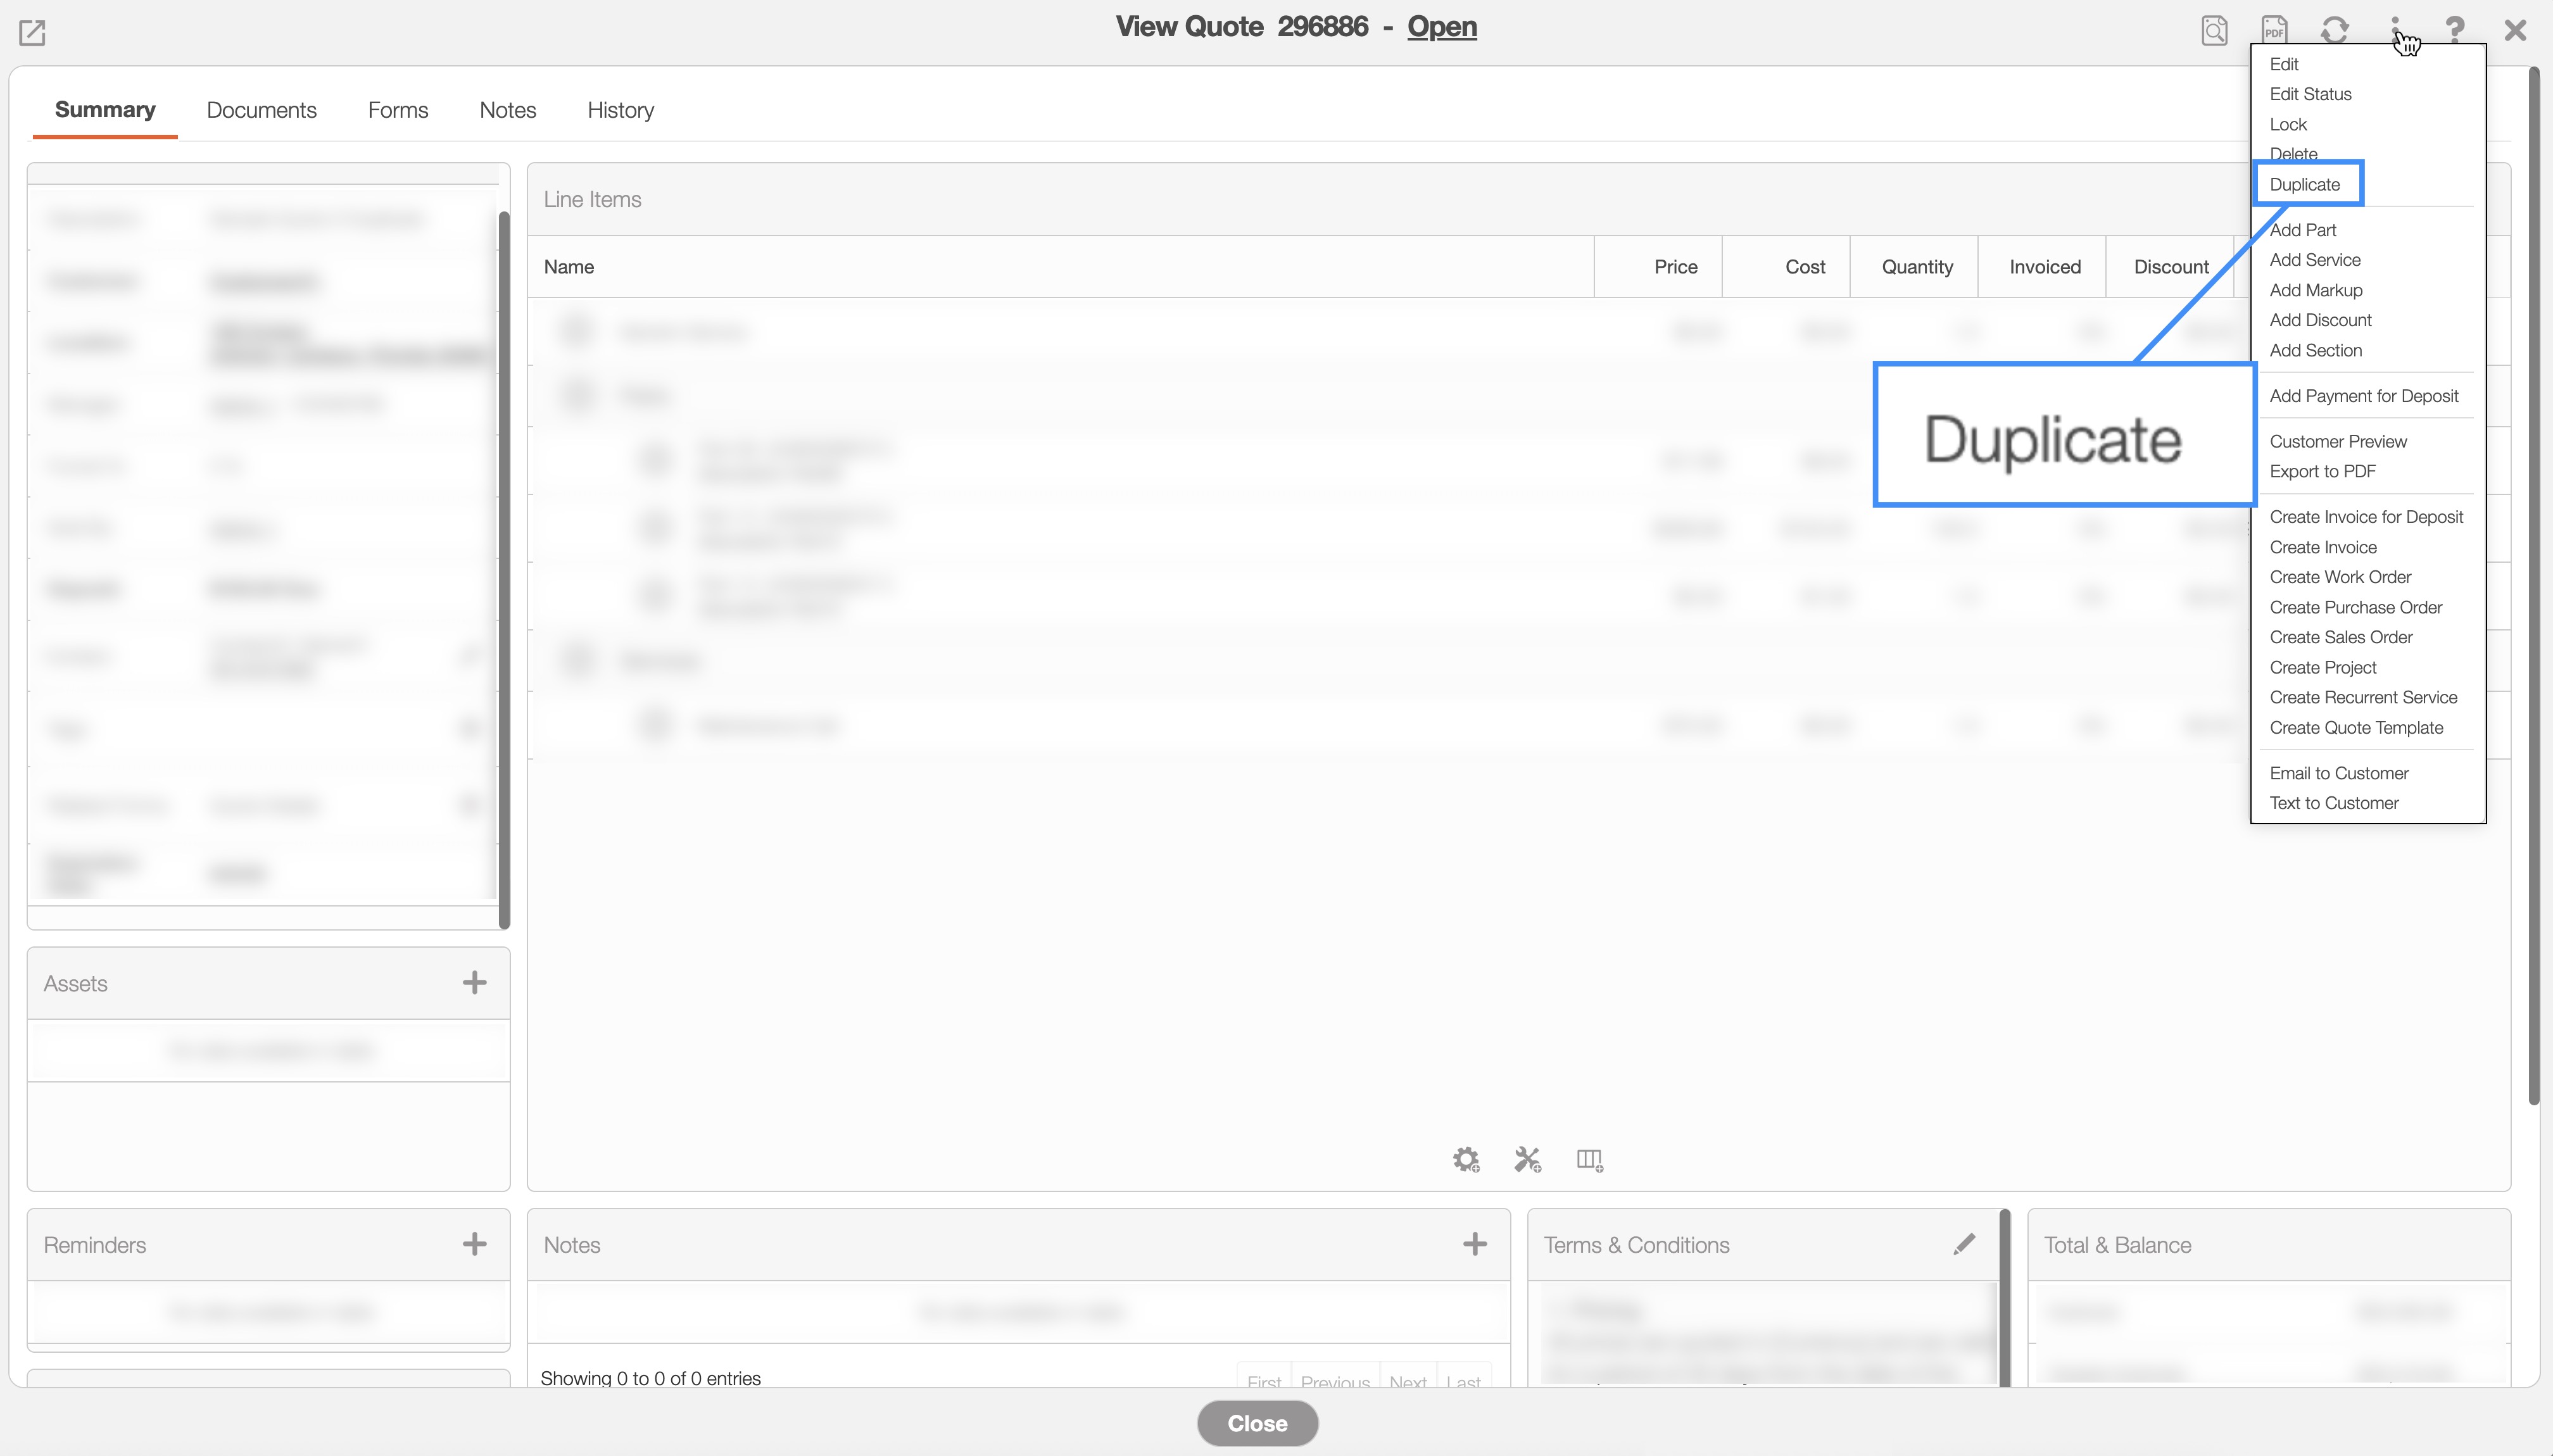Open the History tab
2553x1456 pixels.
(620, 110)
